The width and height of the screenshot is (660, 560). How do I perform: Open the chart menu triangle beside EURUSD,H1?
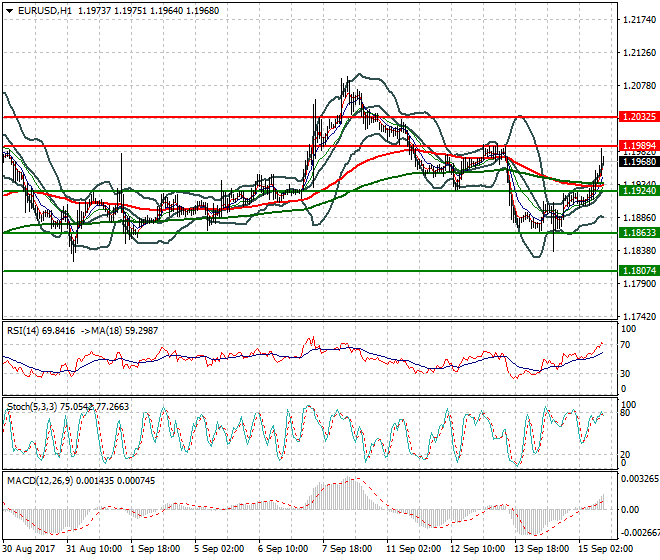pyautogui.click(x=9, y=11)
